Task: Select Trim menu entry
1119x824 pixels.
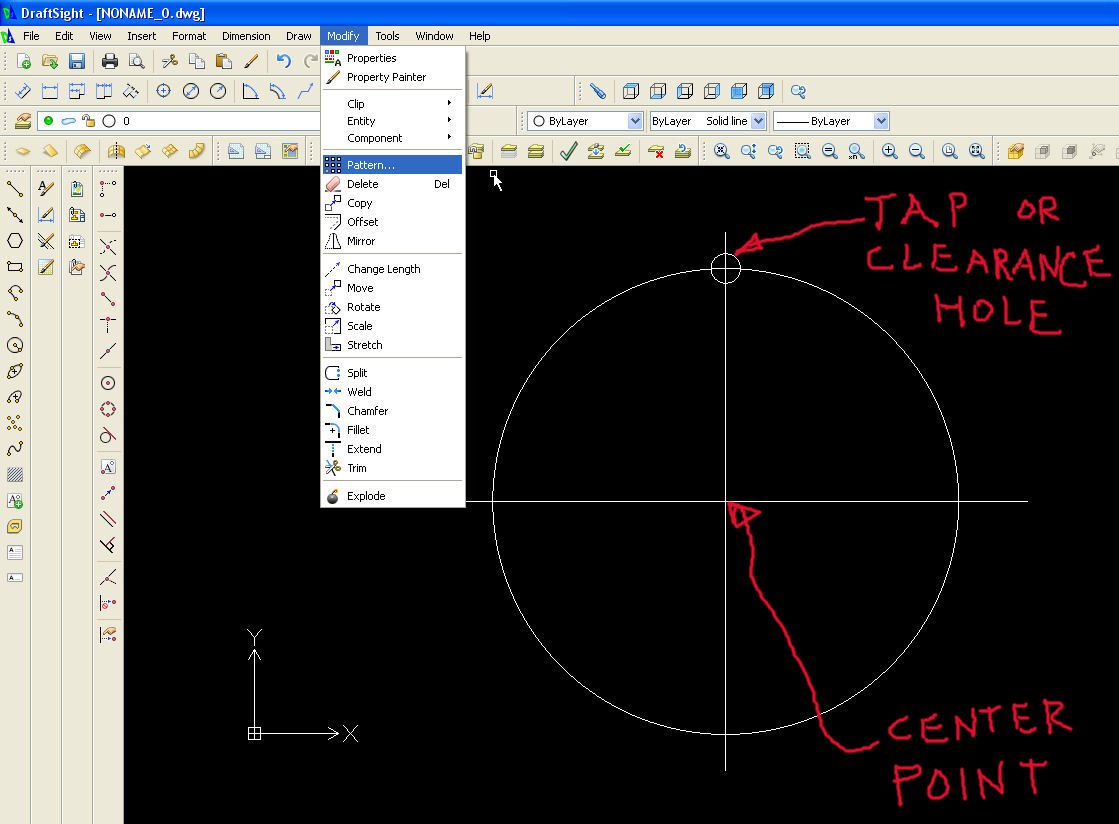Action: coord(393,468)
